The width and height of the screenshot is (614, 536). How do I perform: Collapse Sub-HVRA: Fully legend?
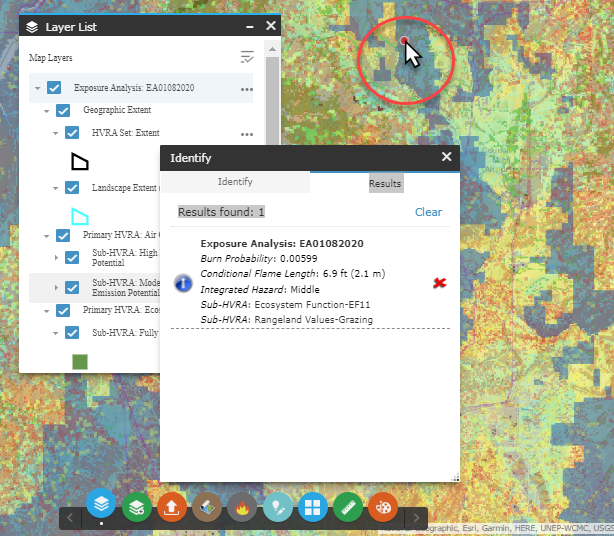(x=56, y=333)
